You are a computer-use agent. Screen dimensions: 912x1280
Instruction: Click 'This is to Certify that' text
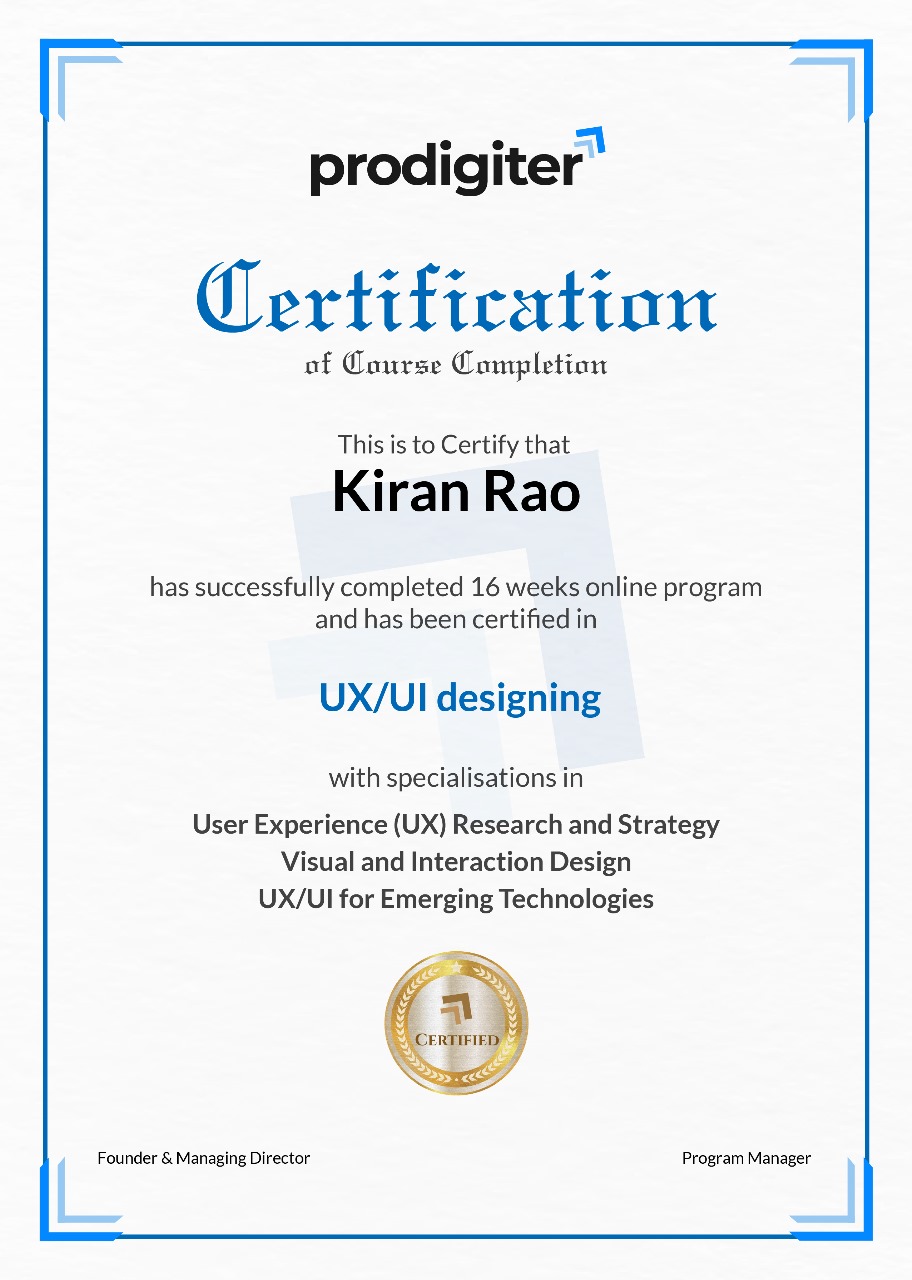coord(454,444)
